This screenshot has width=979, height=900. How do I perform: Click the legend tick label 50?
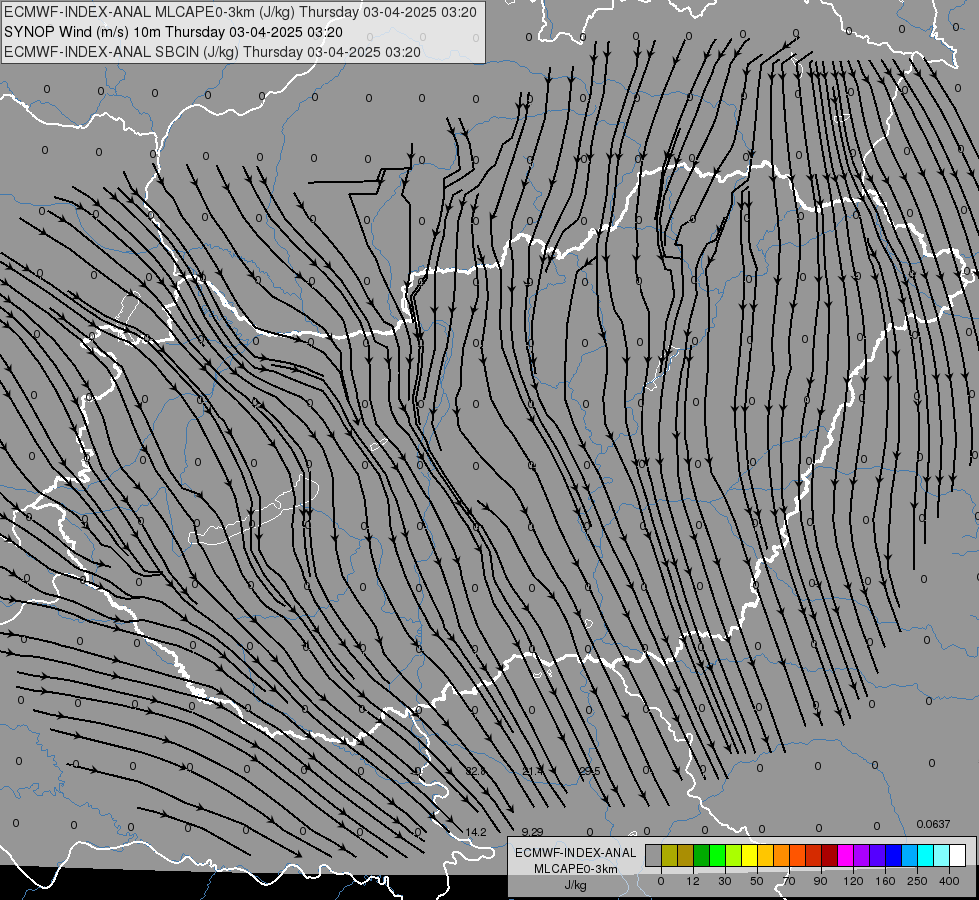pos(756,881)
